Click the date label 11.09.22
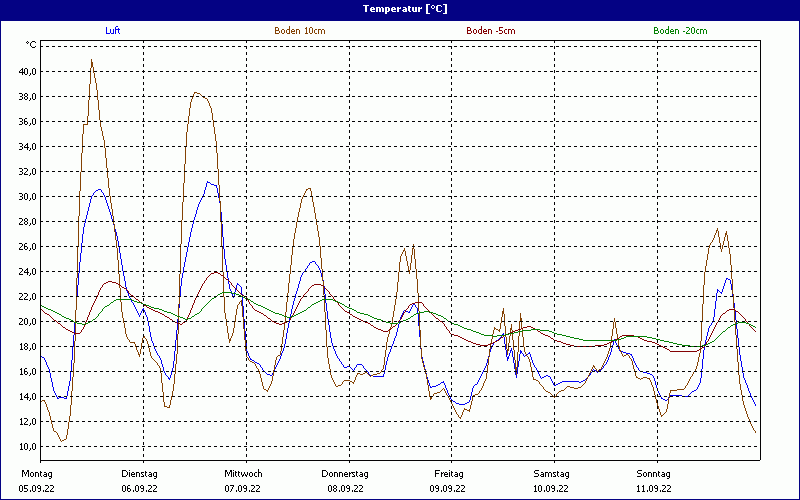Screen dimensions: 800x500 (654, 489)
